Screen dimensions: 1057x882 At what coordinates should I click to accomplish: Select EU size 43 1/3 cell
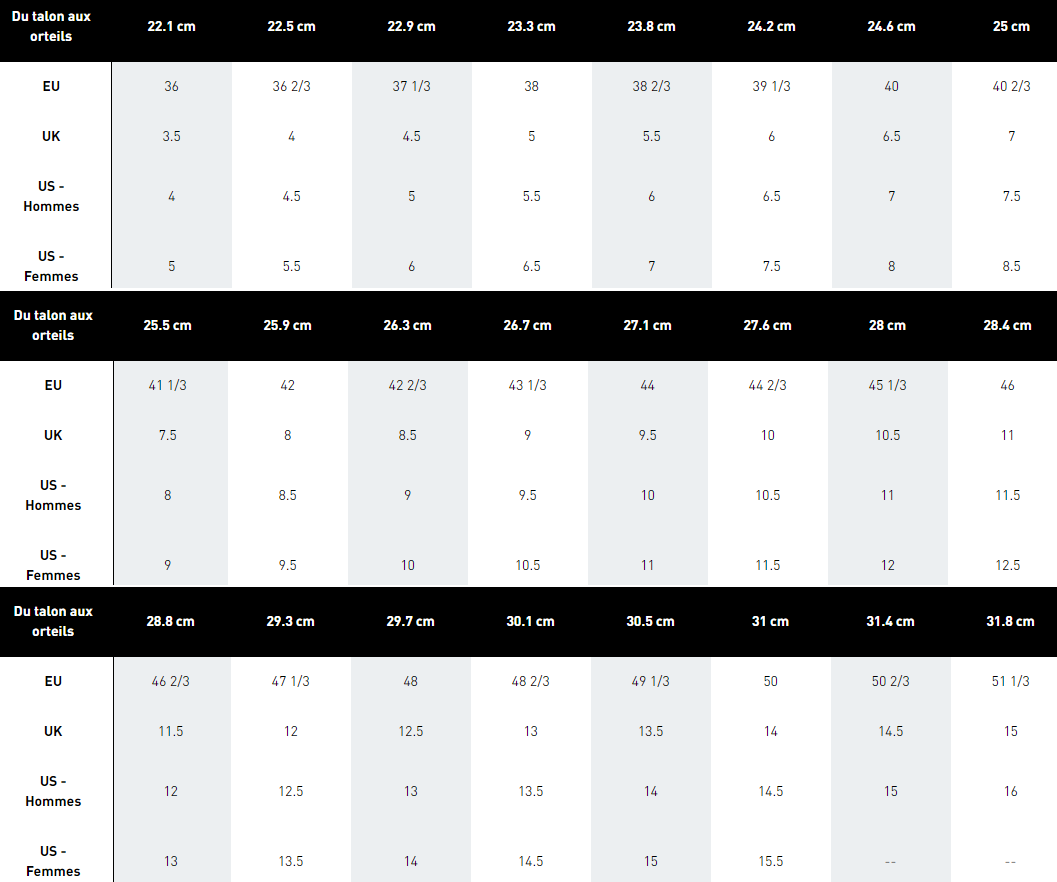coord(527,385)
